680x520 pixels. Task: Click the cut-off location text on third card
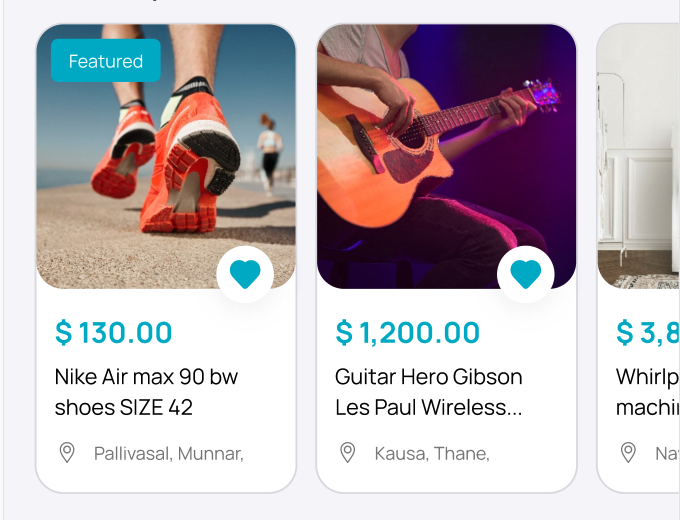667,453
